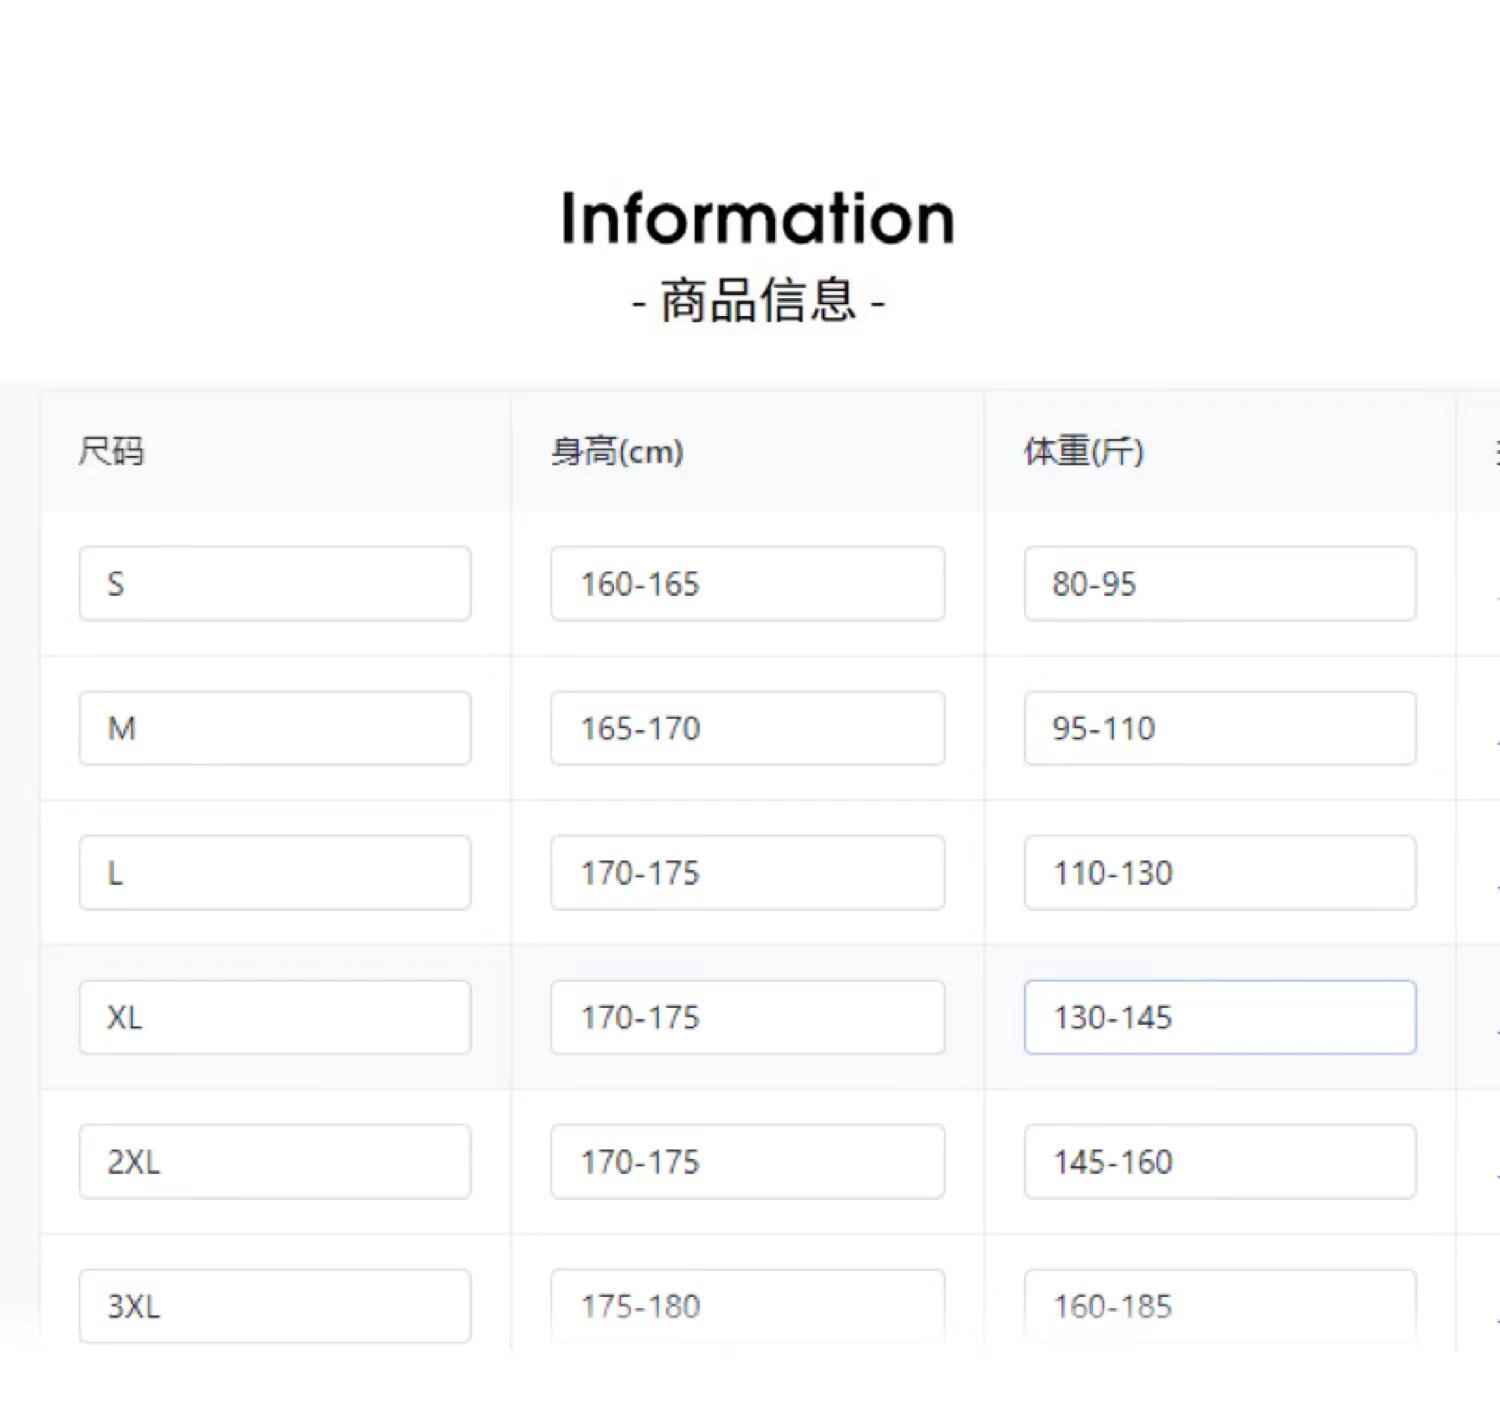
Task: Click the size field containing M
Action: point(274,728)
